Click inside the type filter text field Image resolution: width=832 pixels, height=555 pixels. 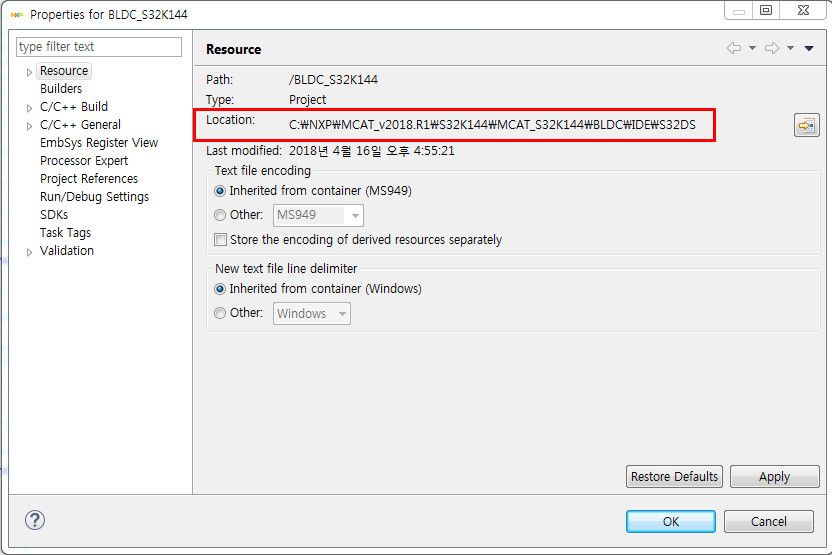click(99, 47)
